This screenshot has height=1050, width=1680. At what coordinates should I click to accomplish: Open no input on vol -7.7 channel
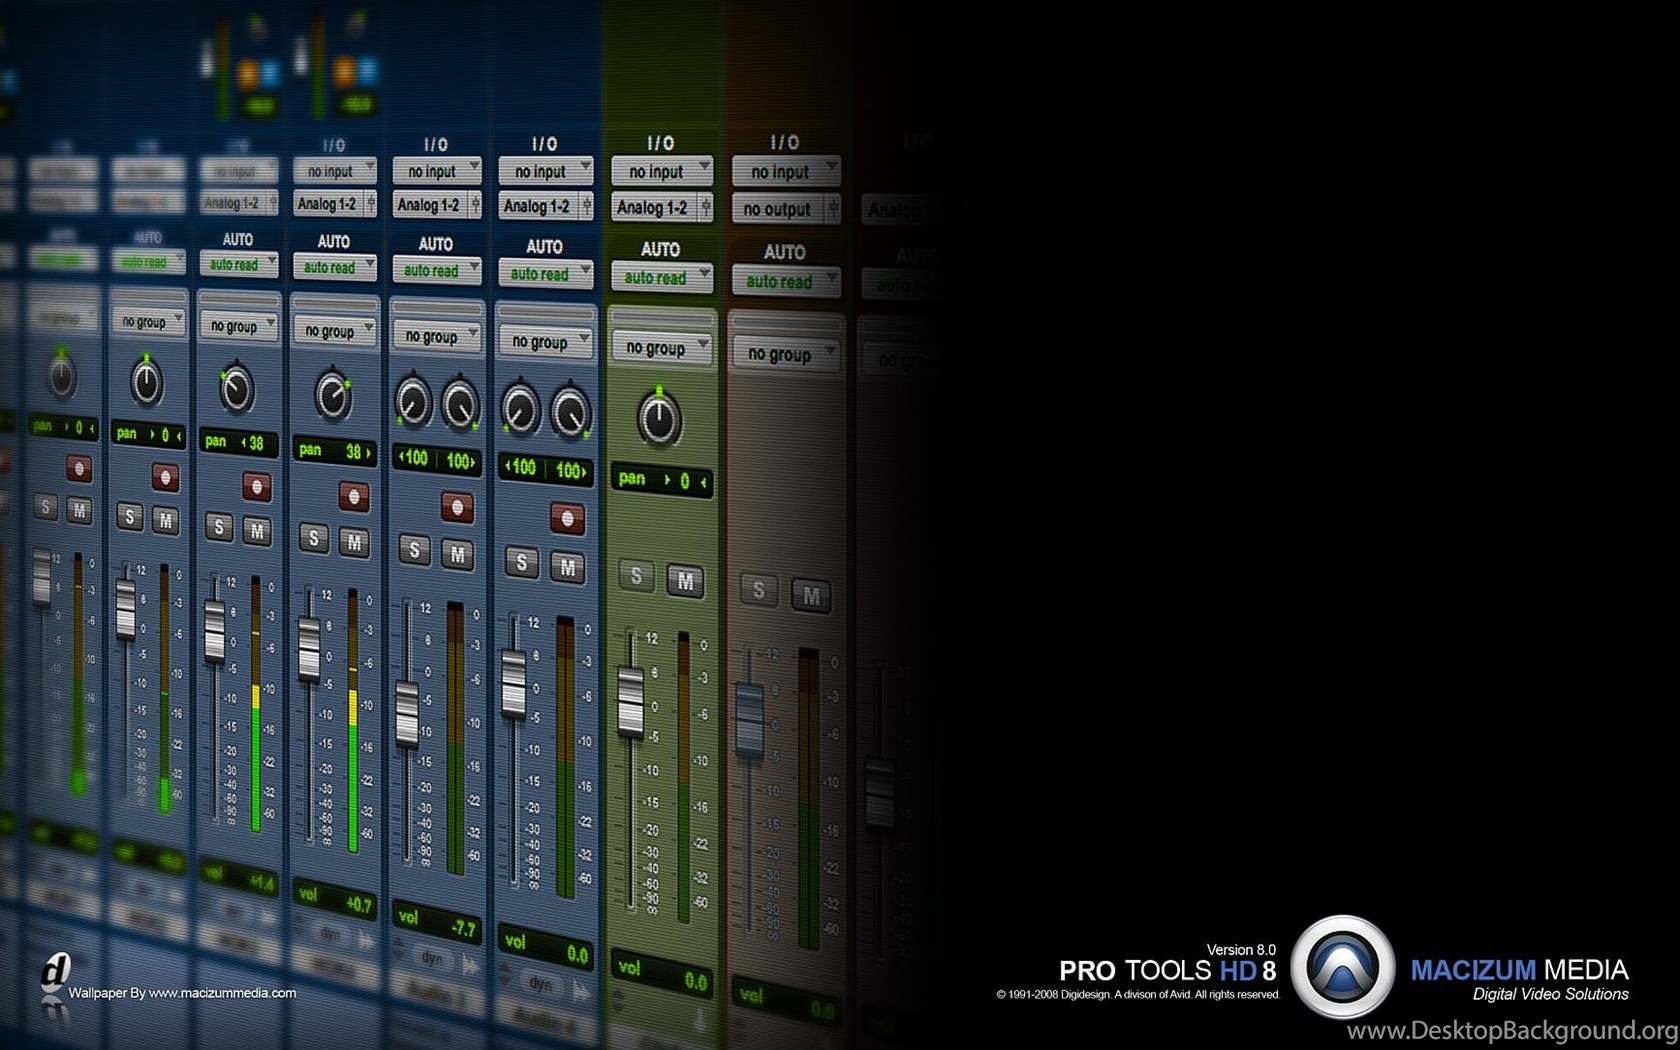click(437, 171)
